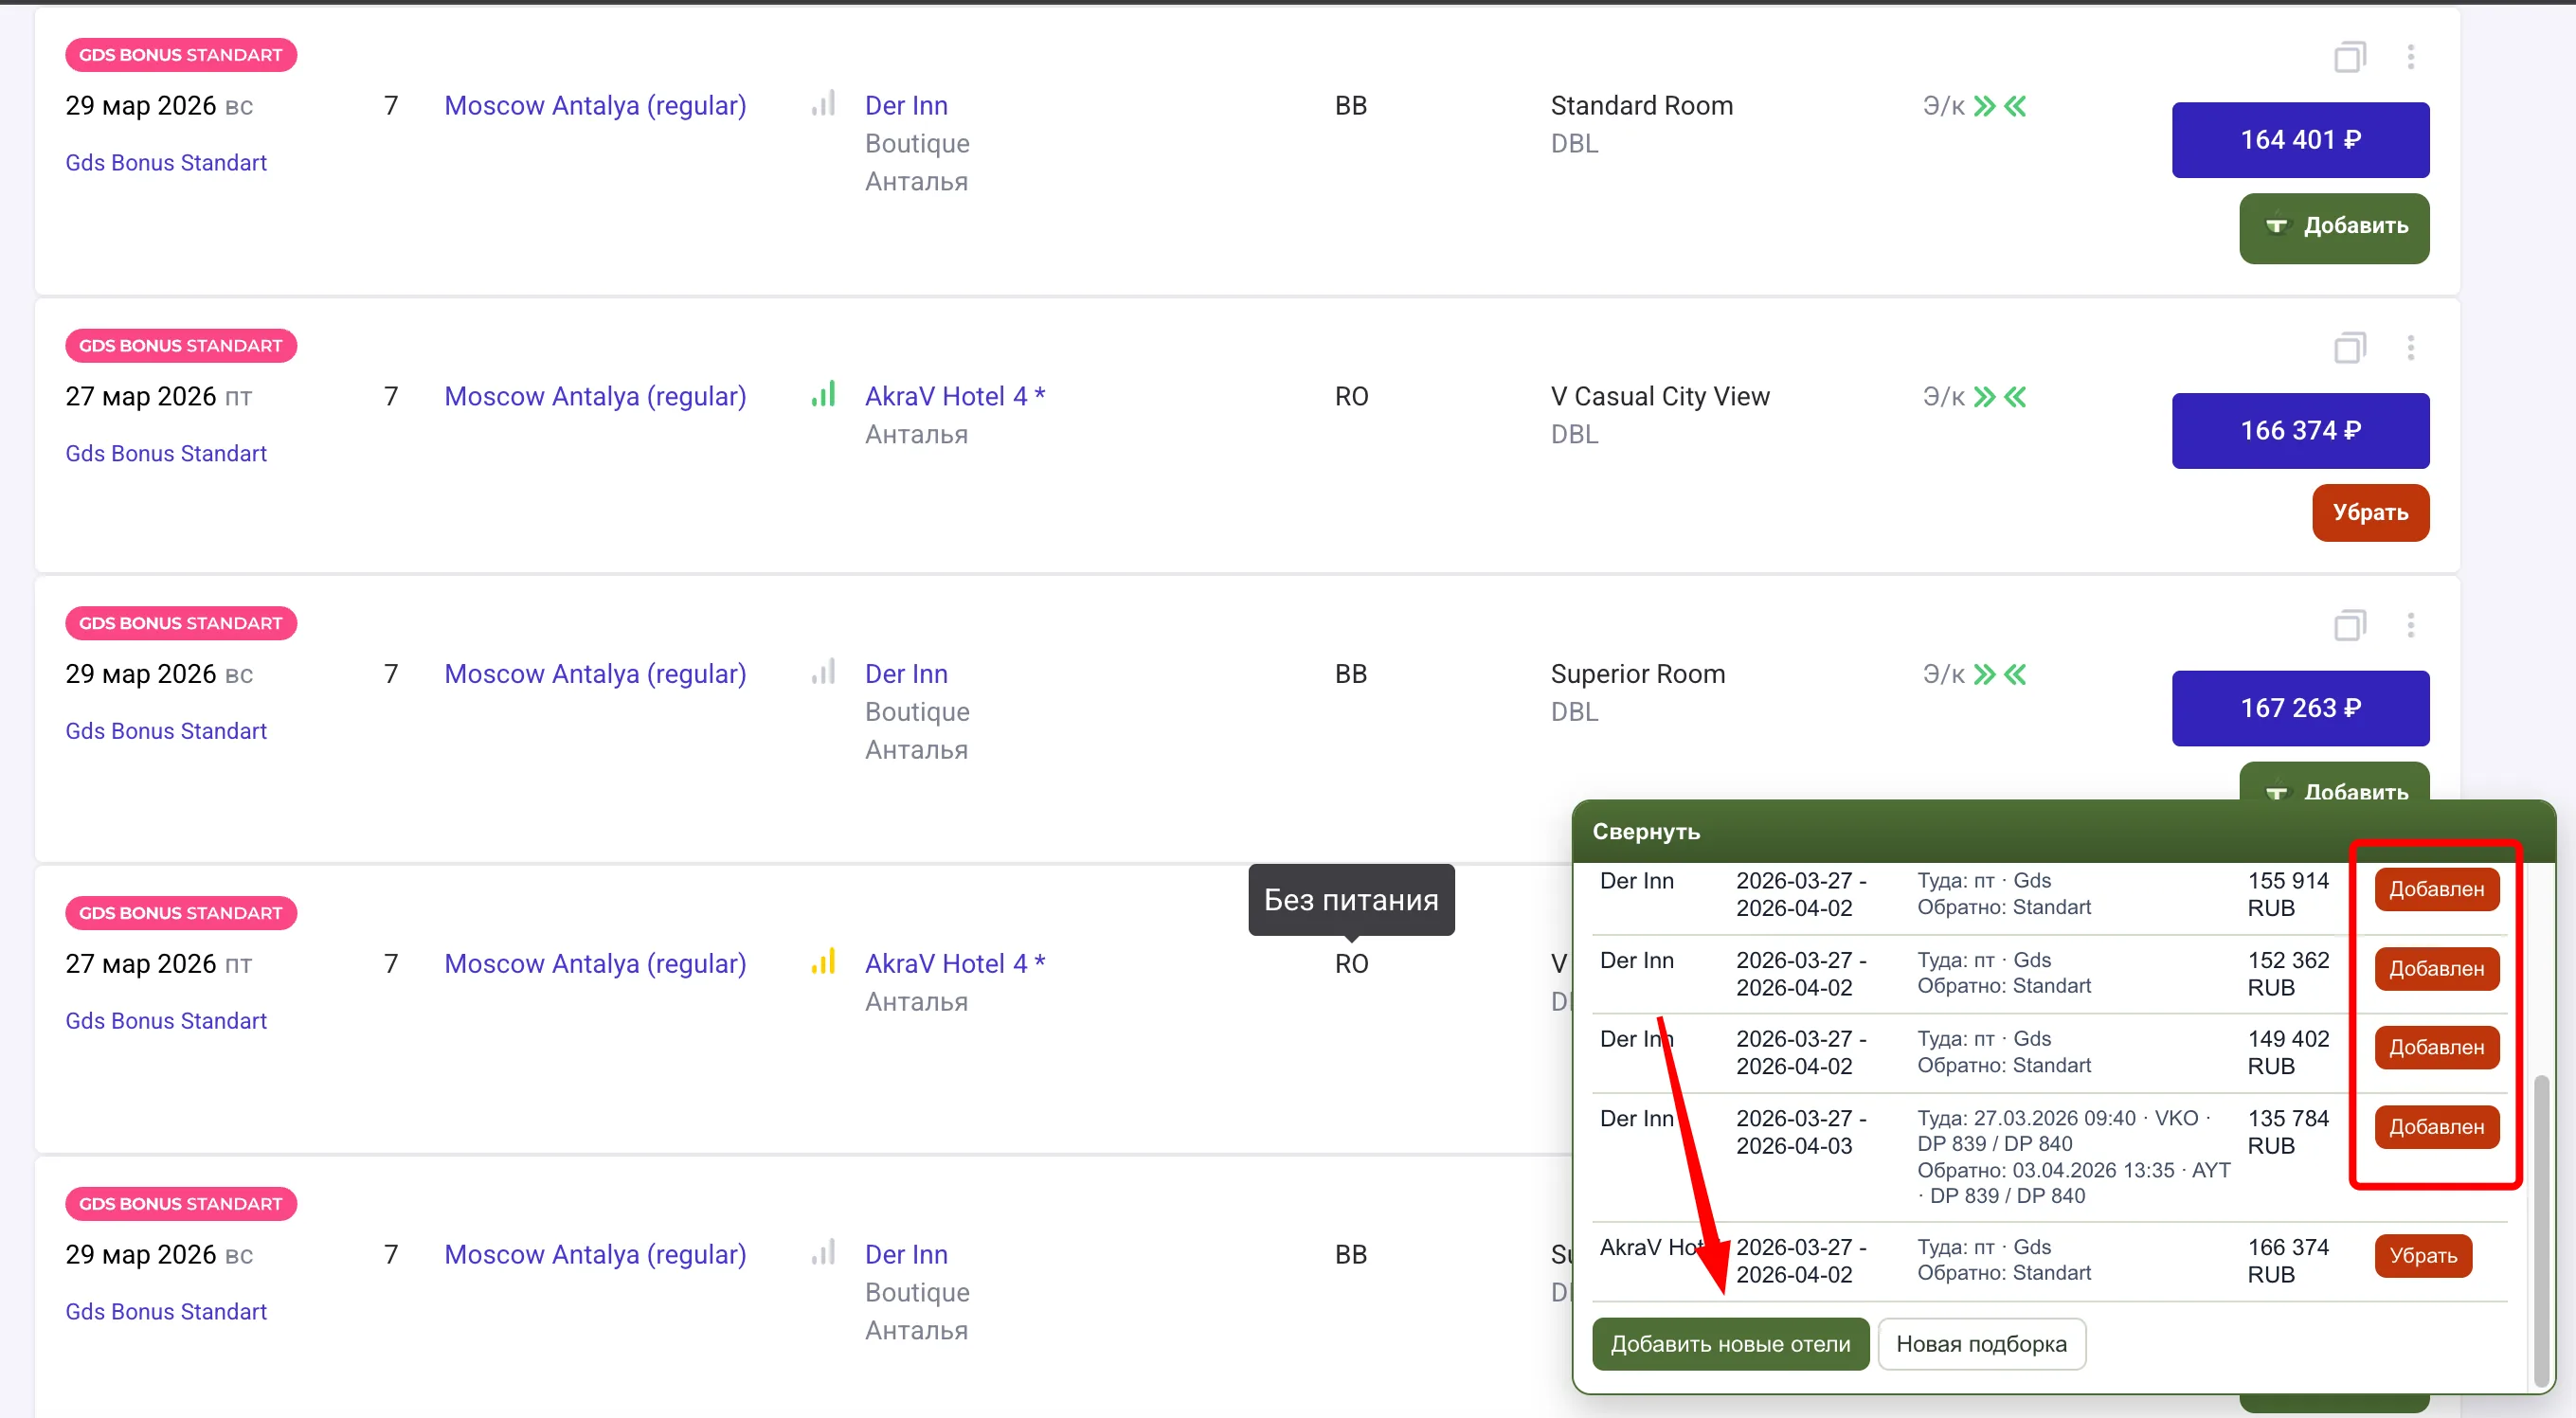Viewport: 2576px width, 1418px height.
Task: Click Добавить button under 164 401 ₽ price
Action: 2333,227
